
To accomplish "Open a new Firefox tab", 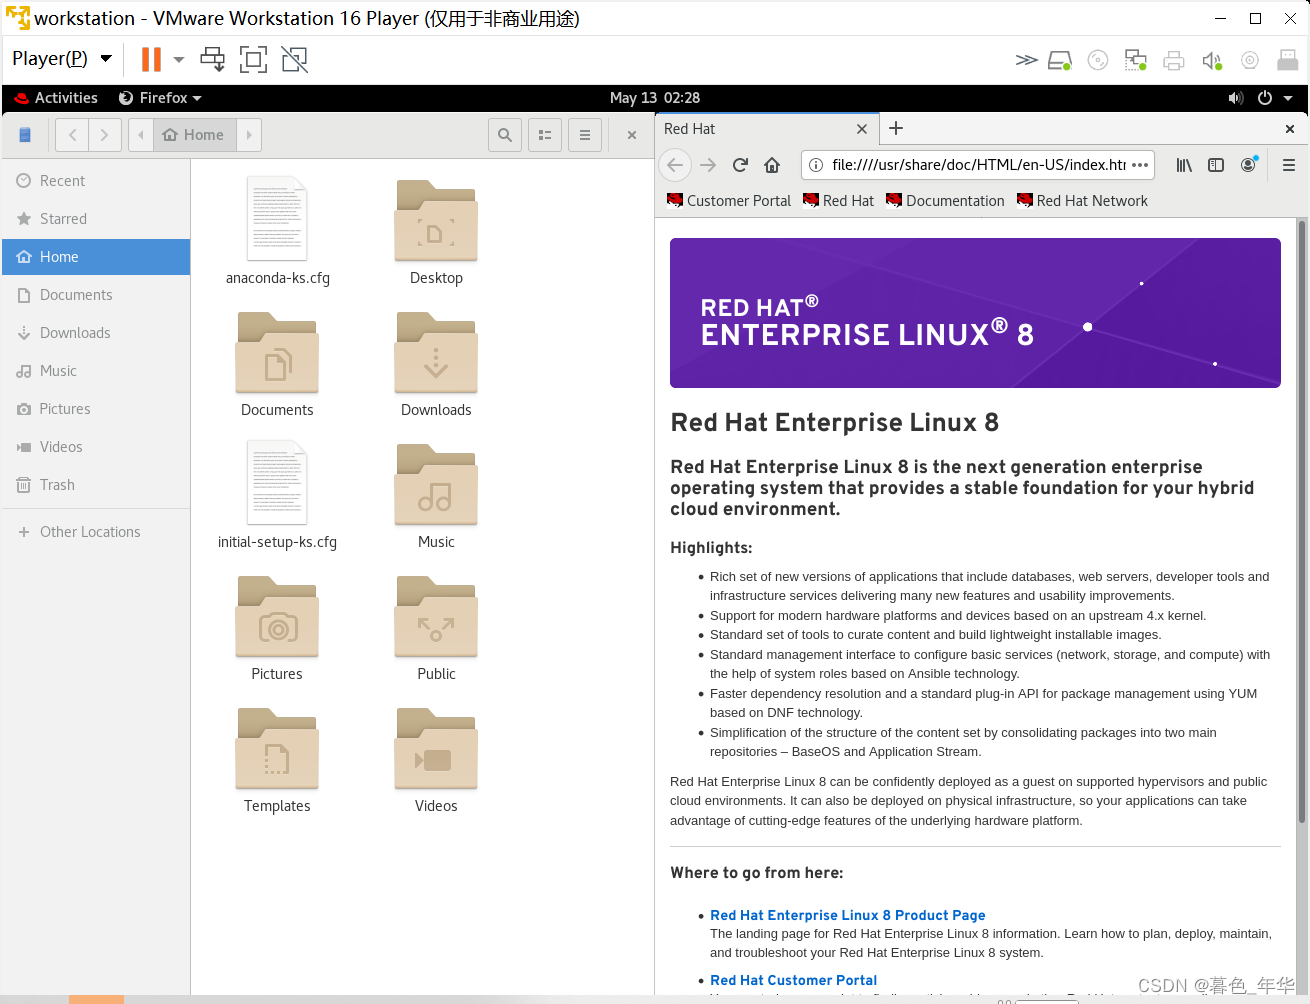I will point(896,128).
